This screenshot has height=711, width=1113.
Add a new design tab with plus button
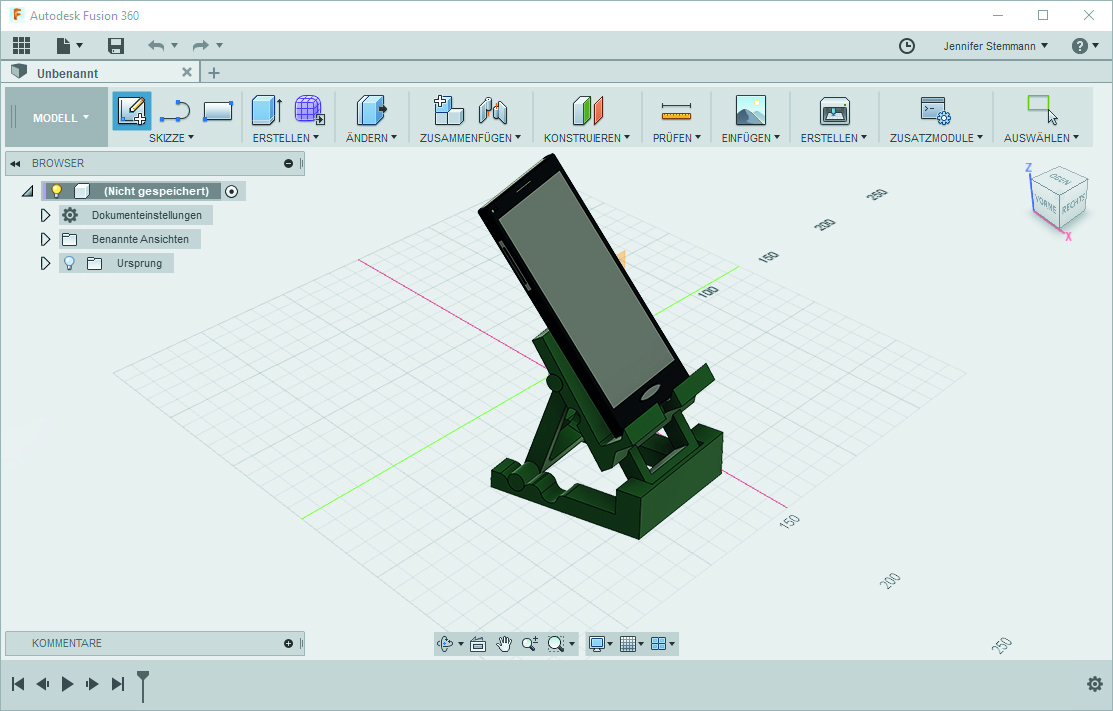tap(214, 73)
